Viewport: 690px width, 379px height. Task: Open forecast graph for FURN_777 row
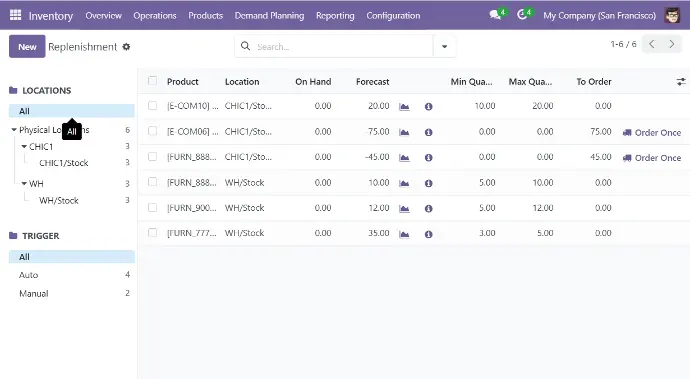pyautogui.click(x=404, y=234)
